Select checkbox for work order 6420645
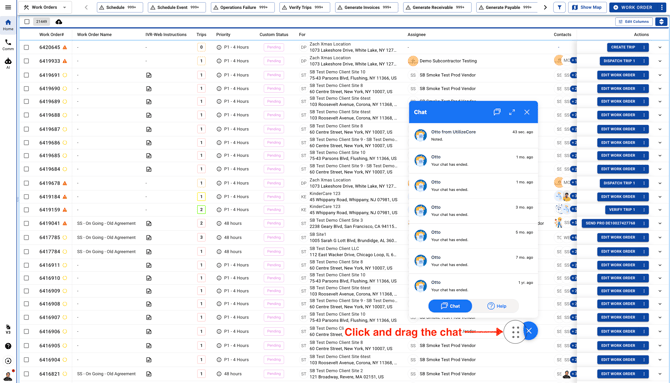 (x=26, y=47)
